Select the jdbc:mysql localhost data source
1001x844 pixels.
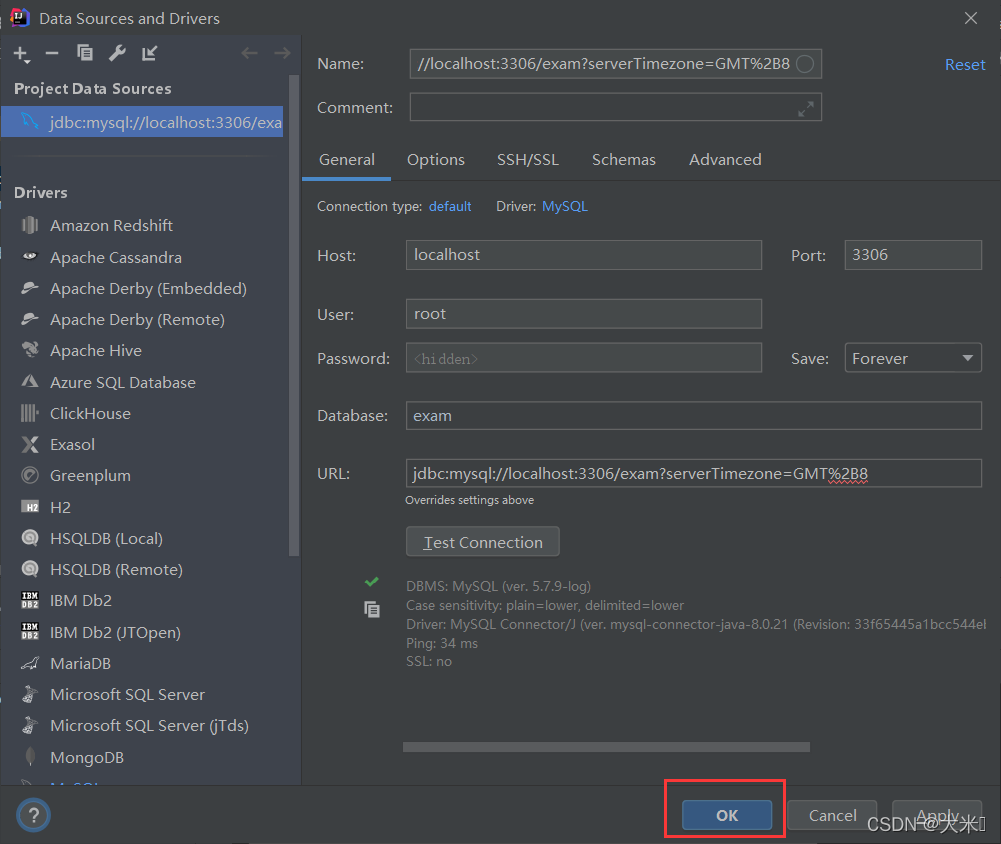coord(142,122)
